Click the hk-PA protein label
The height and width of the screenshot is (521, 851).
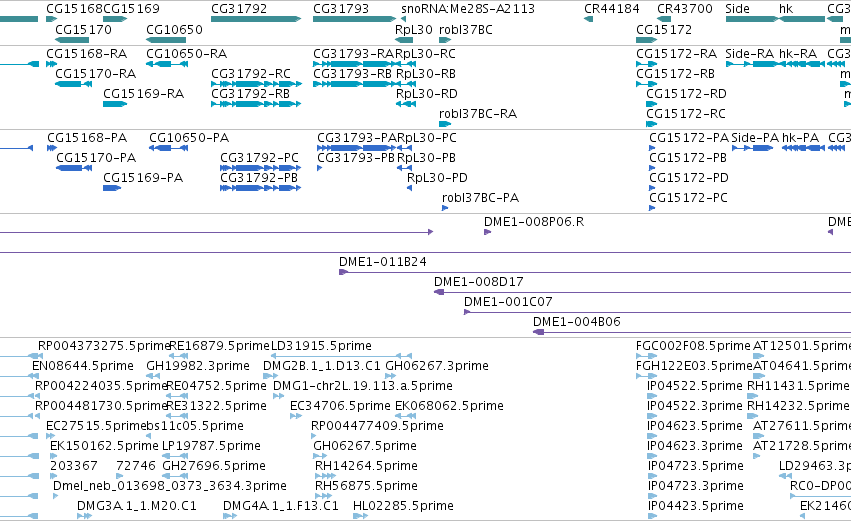point(801,138)
